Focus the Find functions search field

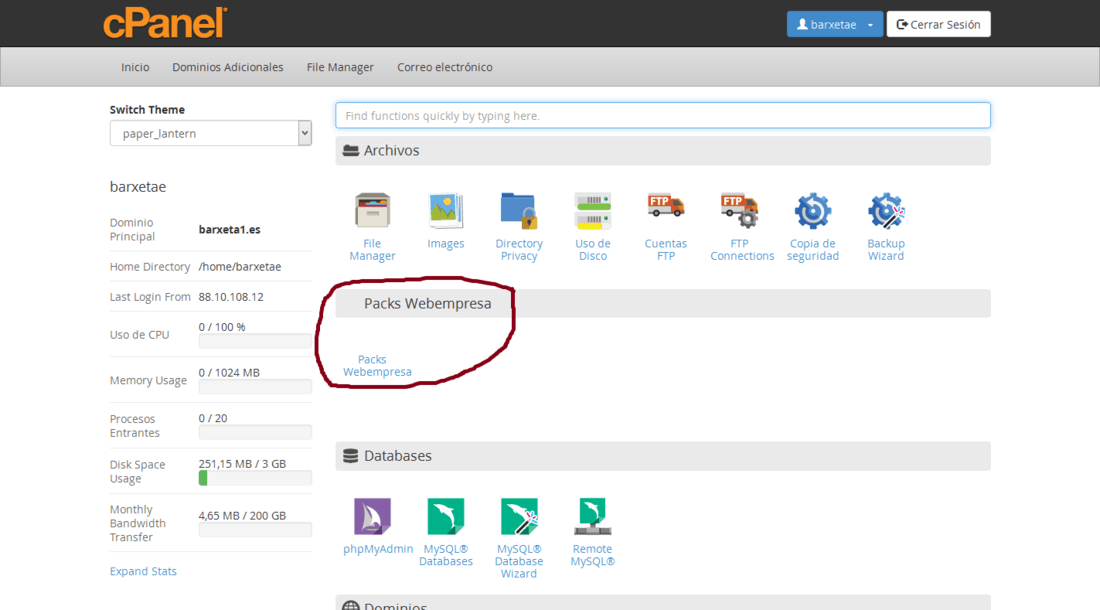click(662, 116)
